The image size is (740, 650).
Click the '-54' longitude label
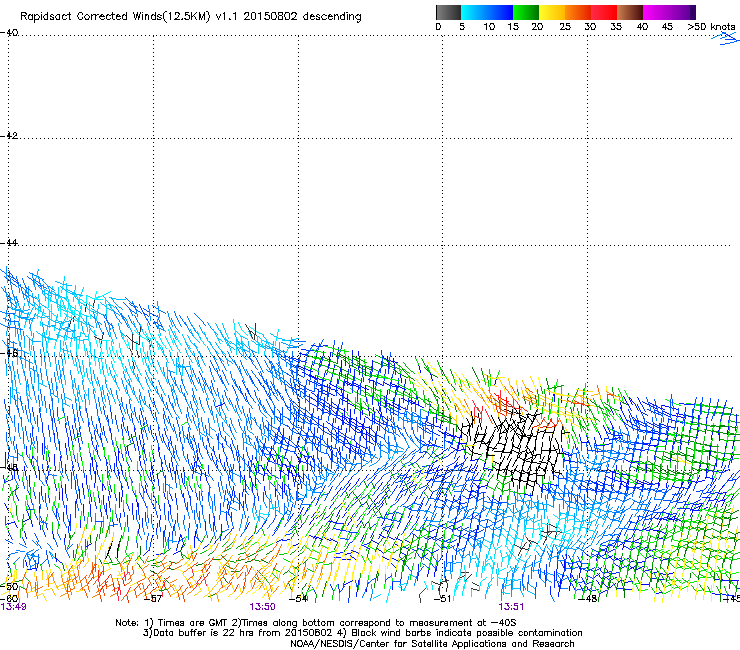pos(298,599)
